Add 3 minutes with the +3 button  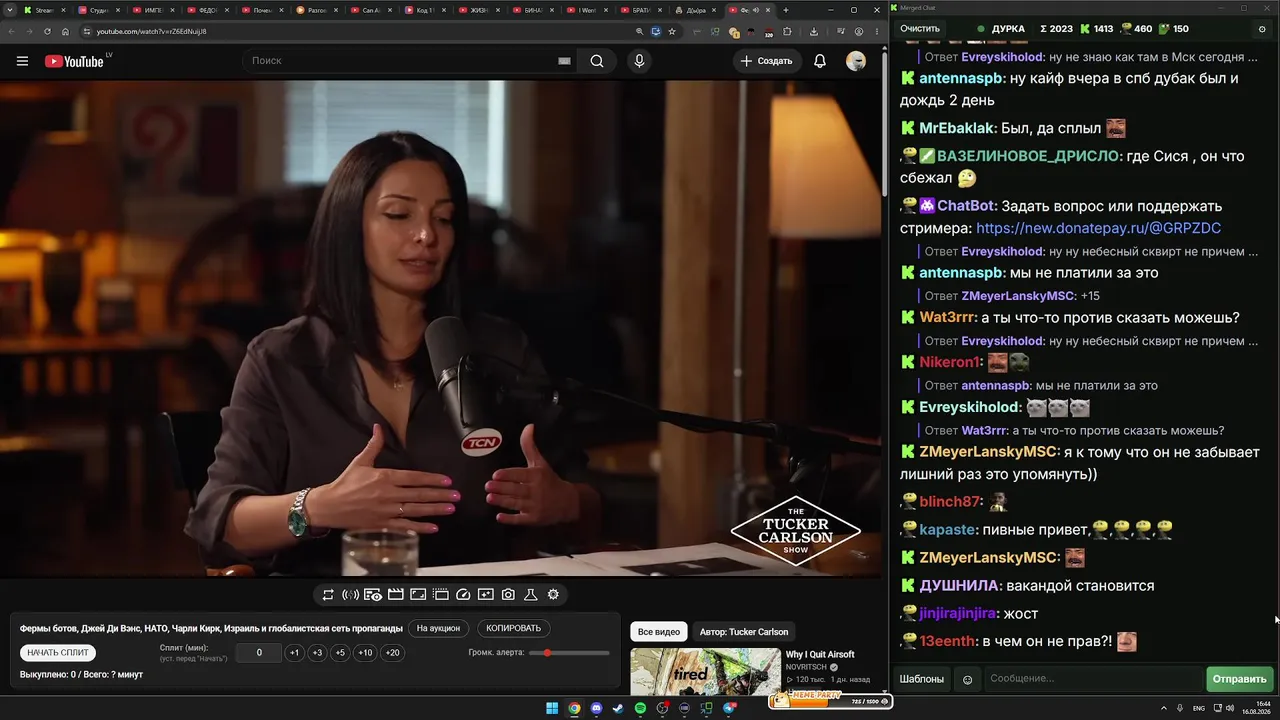point(317,653)
